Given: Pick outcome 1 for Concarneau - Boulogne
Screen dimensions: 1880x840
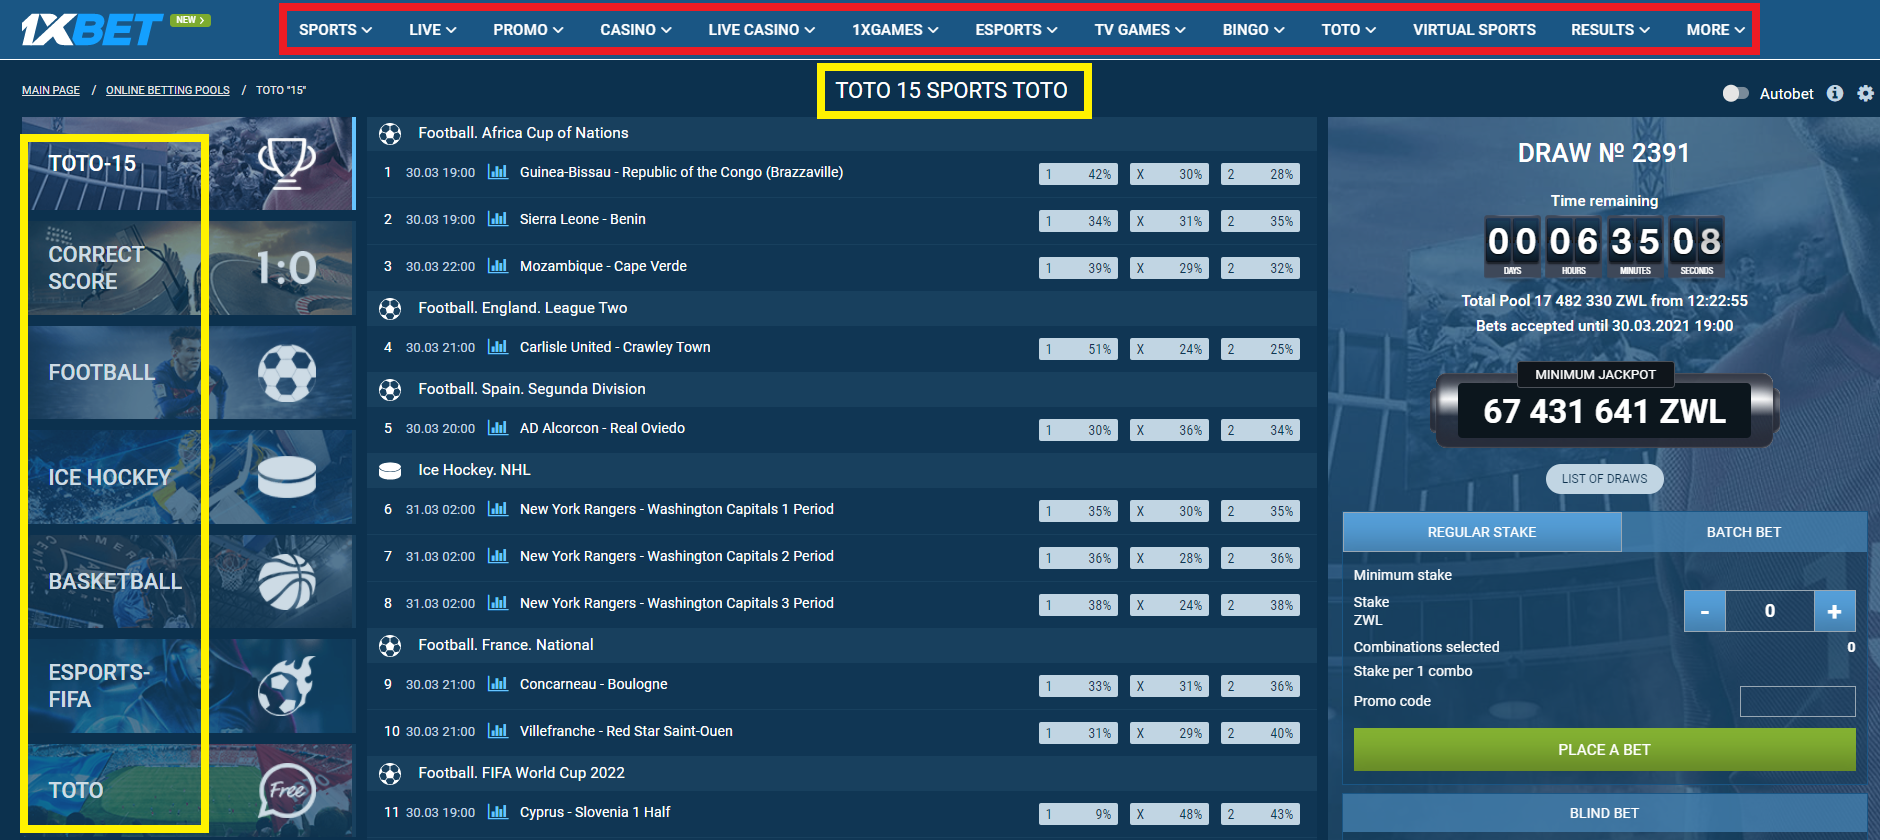Looking at the screenshot, I should pyautogui.click(x=1078, y=686).
